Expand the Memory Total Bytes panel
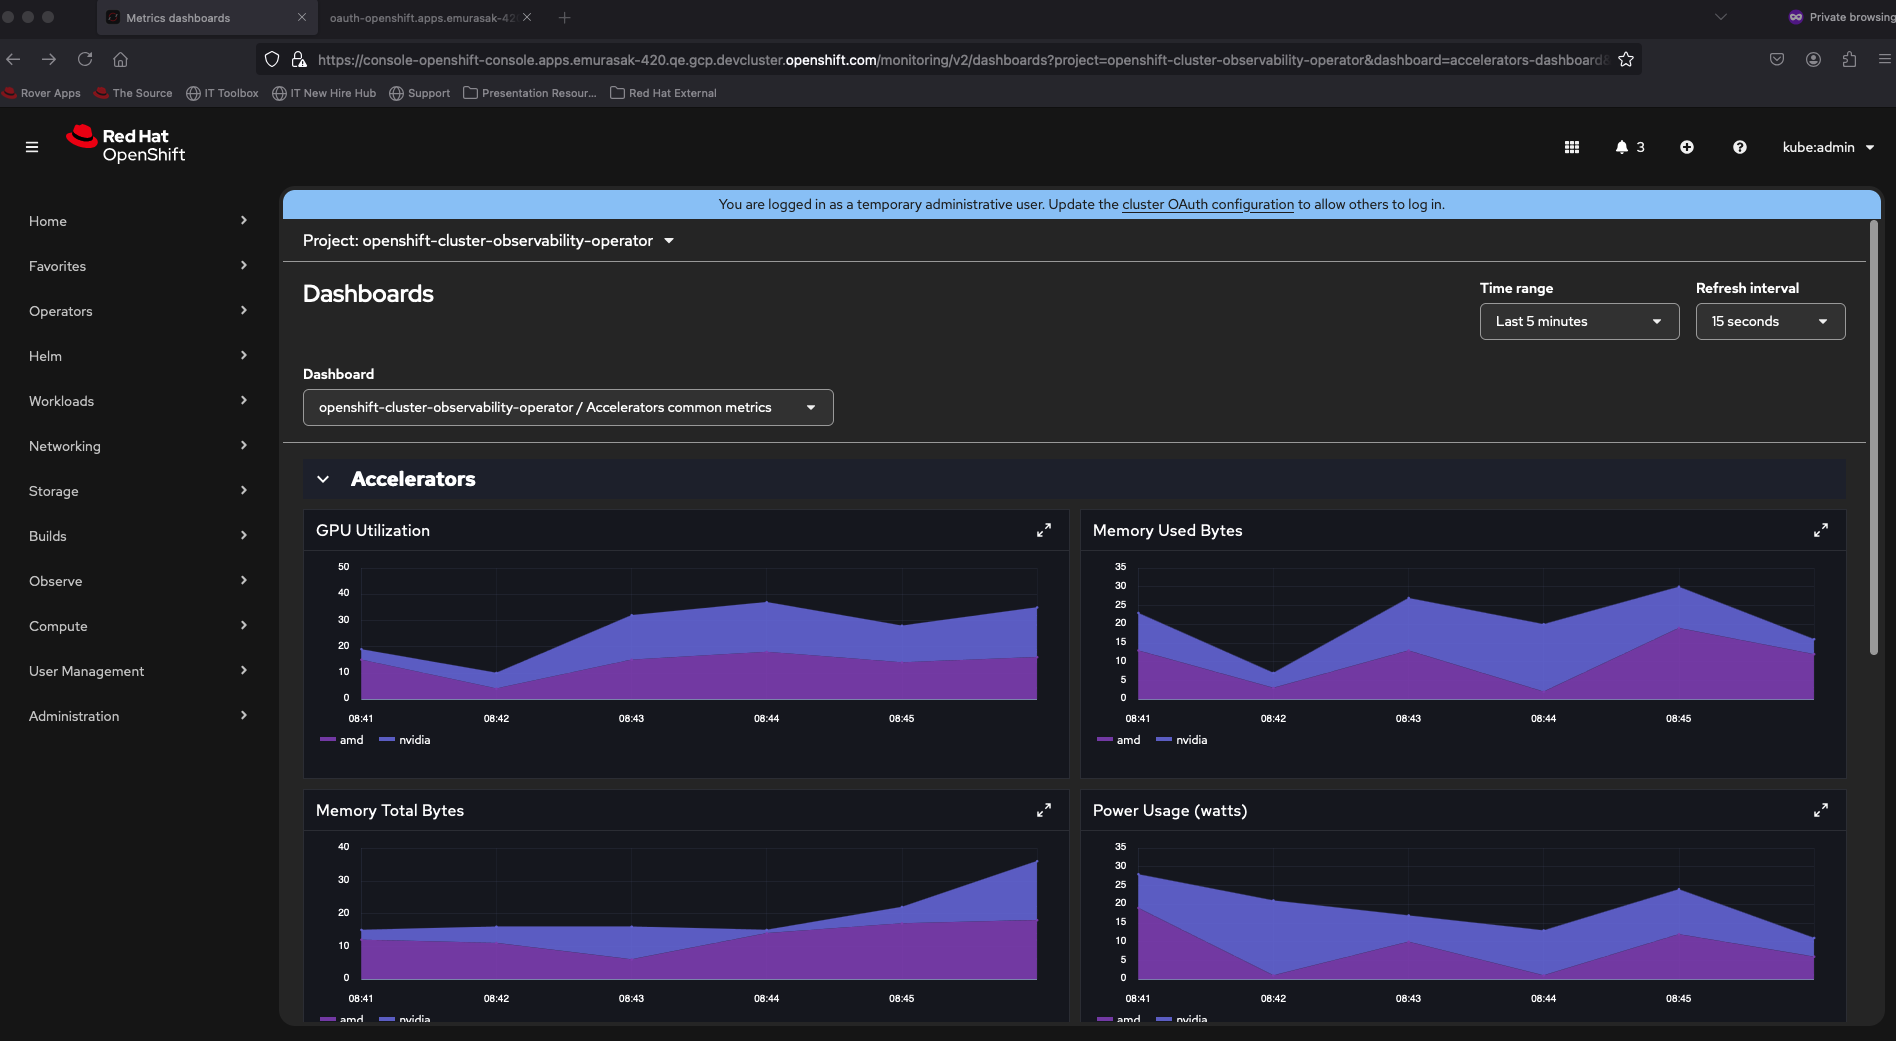Image resolution: width=1896 pixels, height=1041 pixels. click(x=1043, y=810)
